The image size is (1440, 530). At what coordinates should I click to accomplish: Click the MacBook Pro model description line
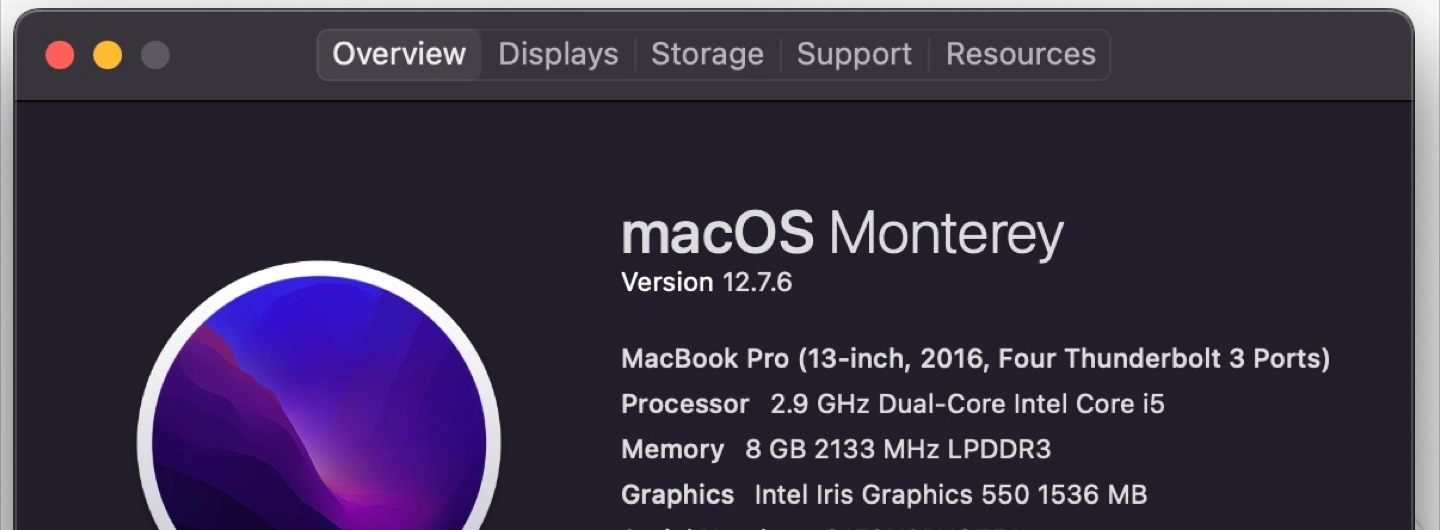click(x=975, y=358)
